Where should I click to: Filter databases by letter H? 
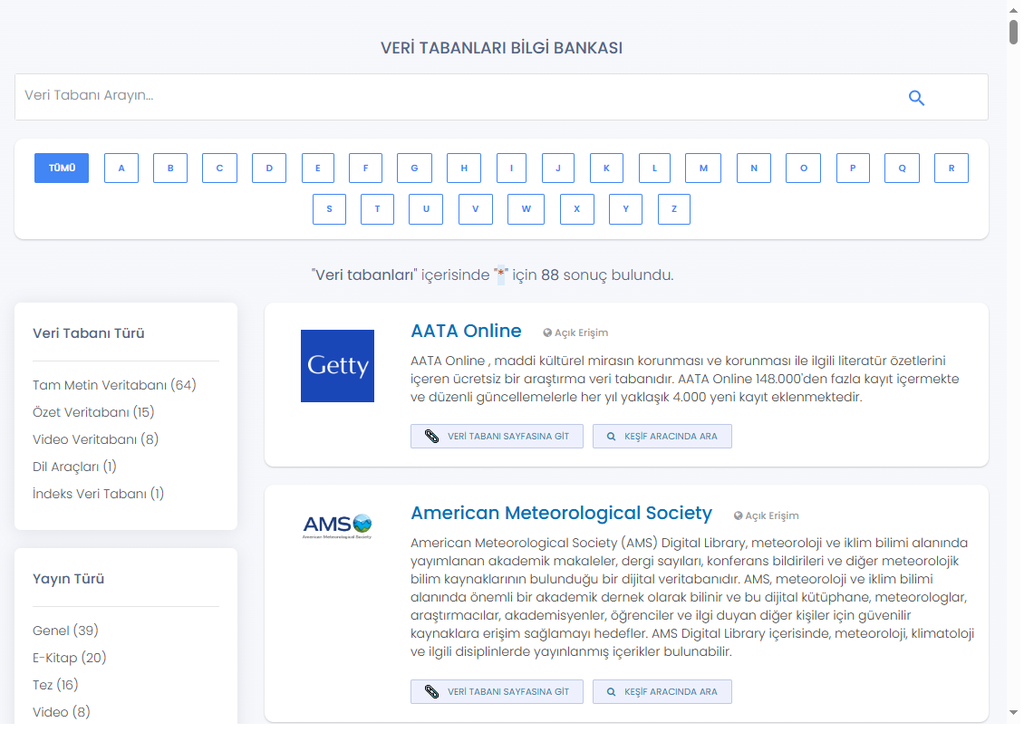pos(464,168)
